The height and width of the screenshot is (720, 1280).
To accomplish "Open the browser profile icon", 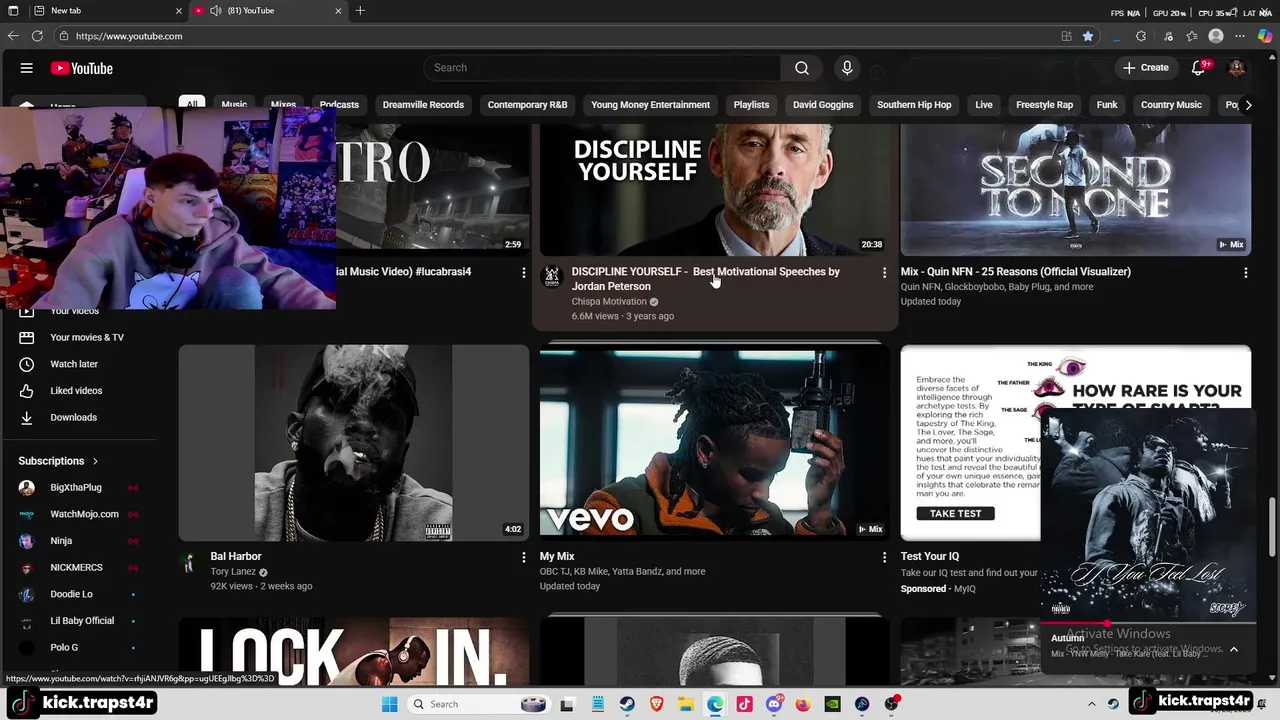I will pos(1216,36).
